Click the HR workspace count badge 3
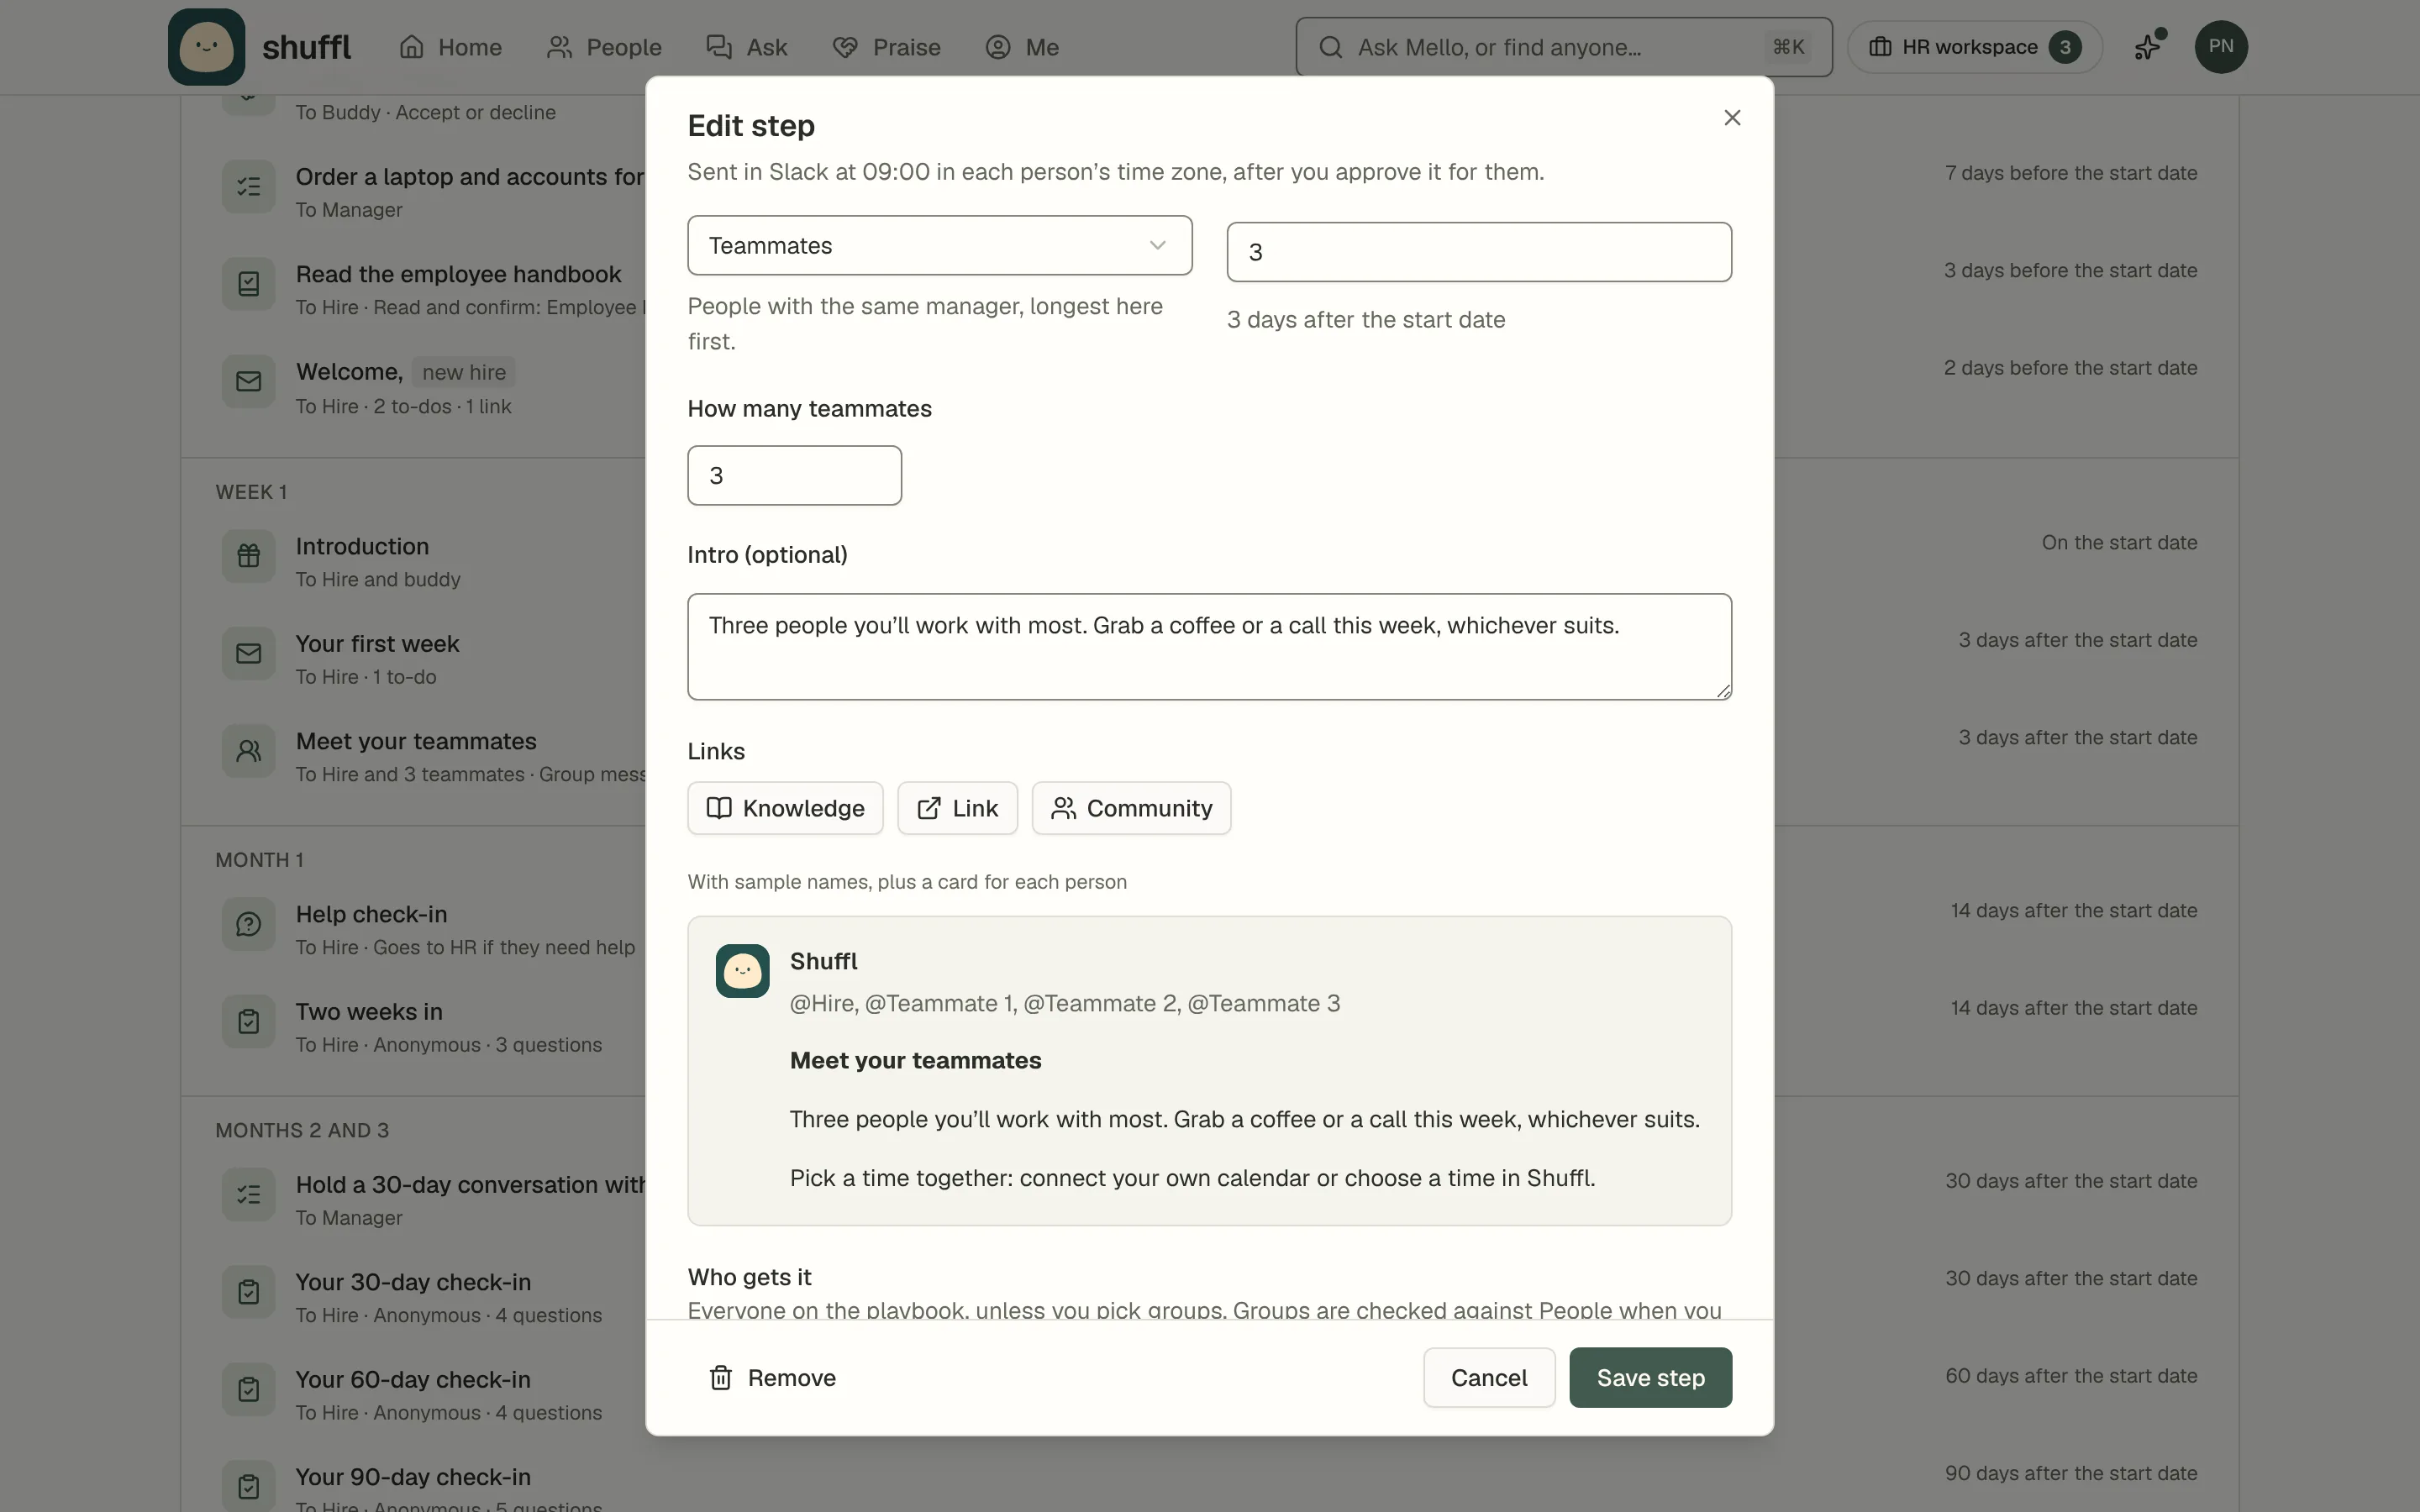2420x1512 pixels. [2064, 47]
